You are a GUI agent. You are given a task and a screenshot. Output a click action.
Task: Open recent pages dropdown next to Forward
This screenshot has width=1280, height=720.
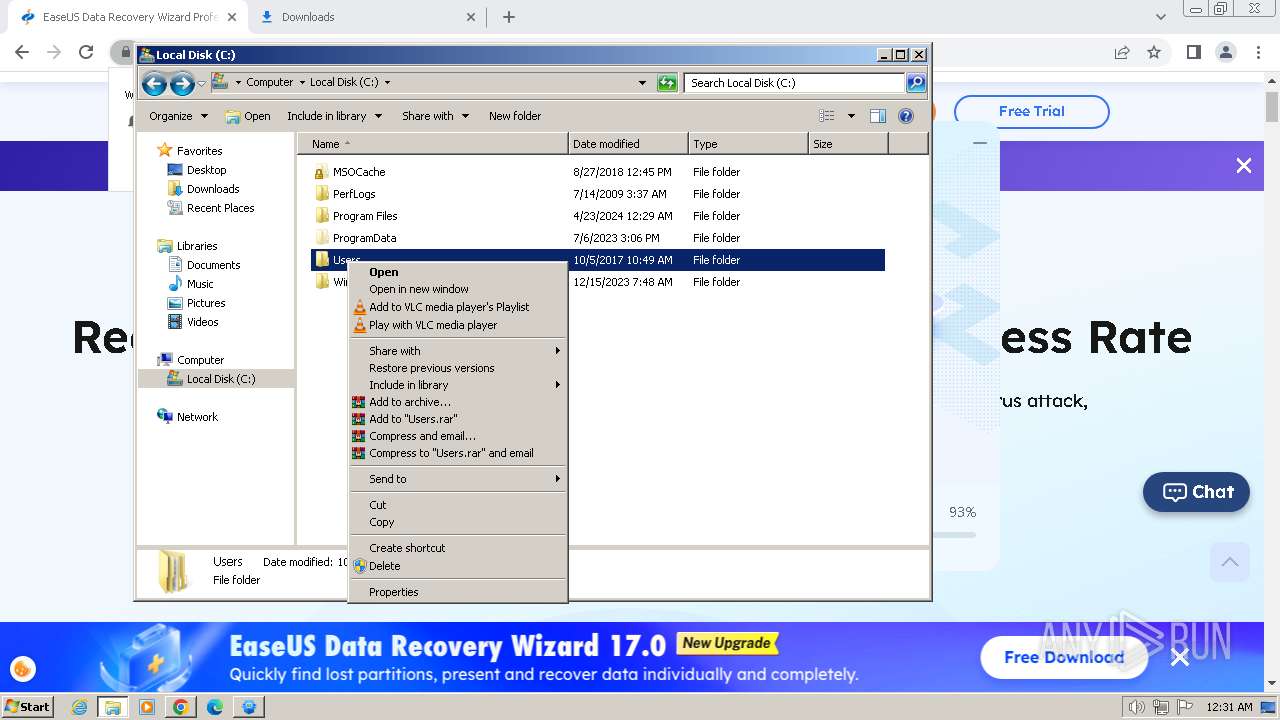[x=202, y=84]
